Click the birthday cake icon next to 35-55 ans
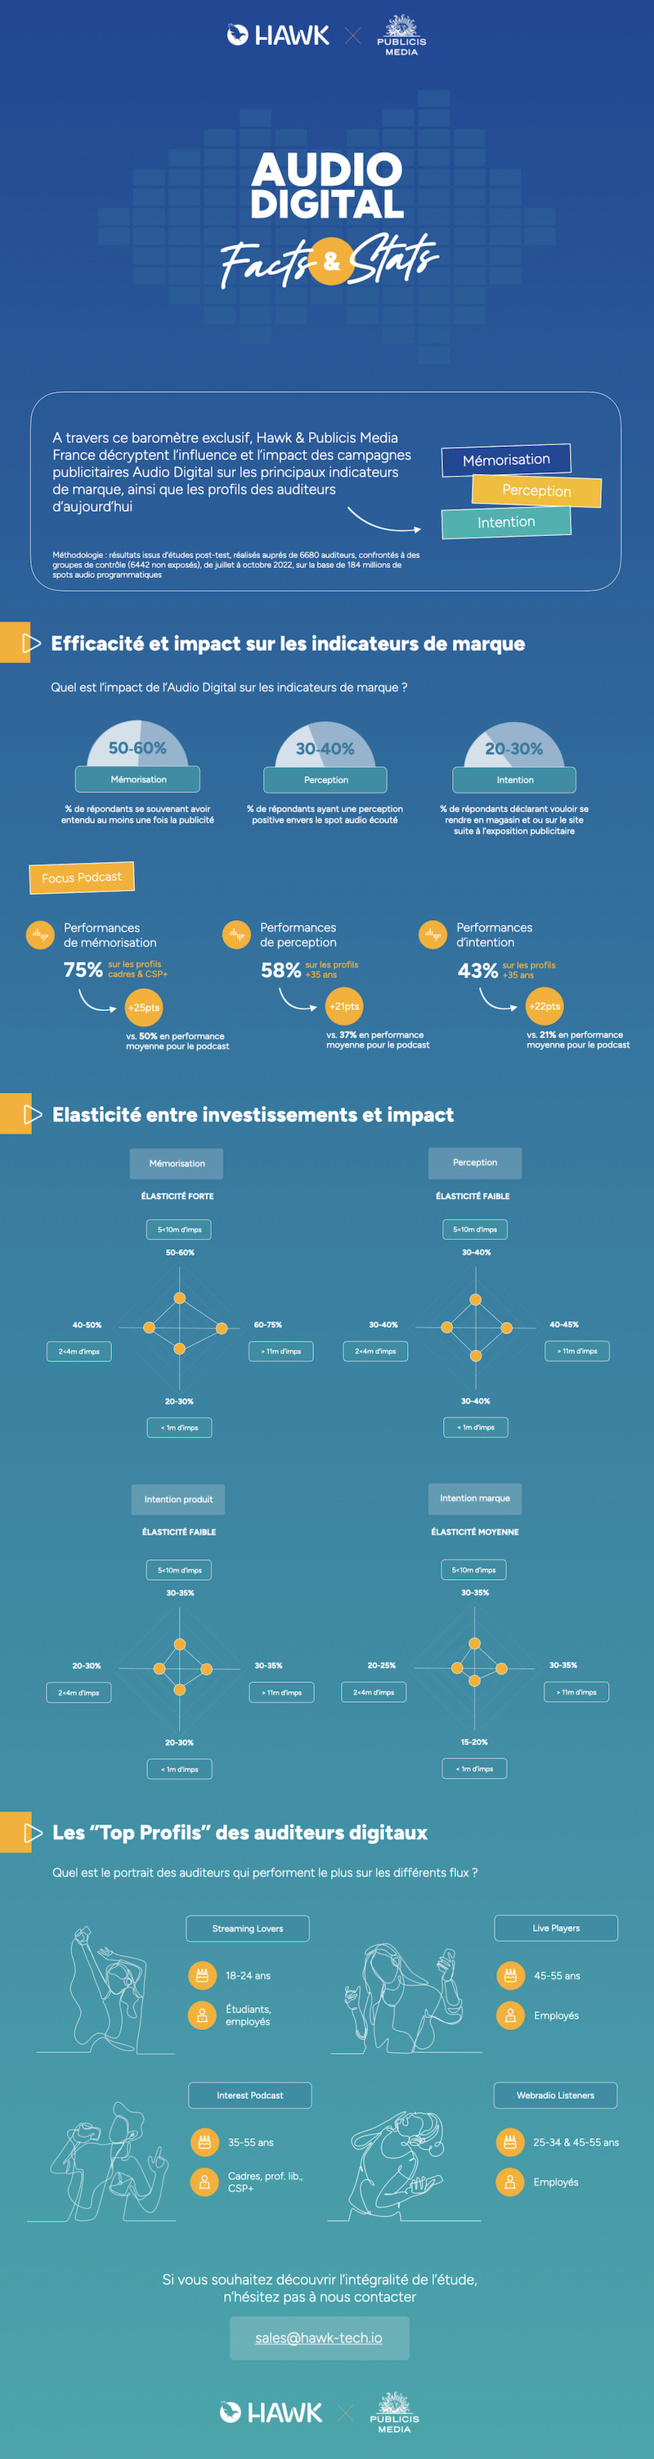The height and width of the screenshot is (2459, 654). (x=204, y=2142)
